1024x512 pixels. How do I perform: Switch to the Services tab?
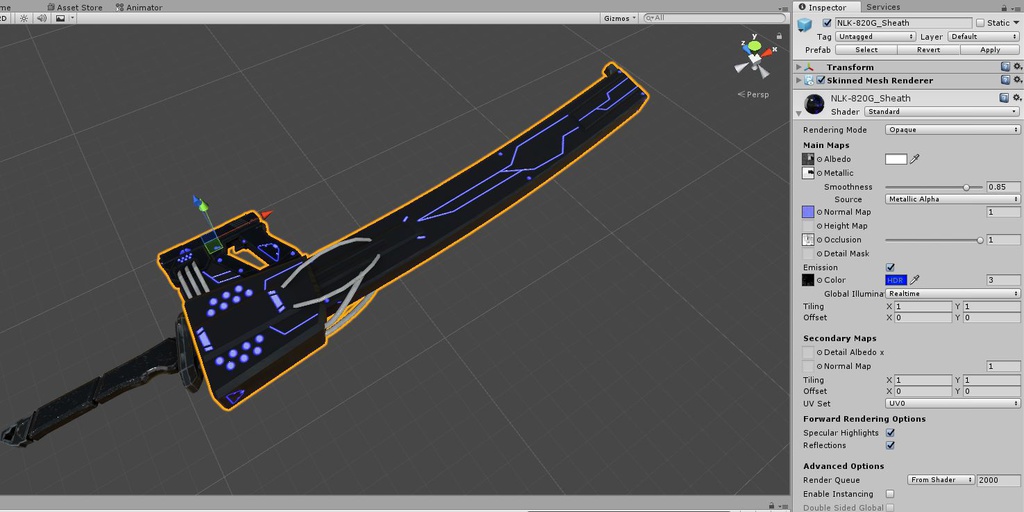(883, 7)
